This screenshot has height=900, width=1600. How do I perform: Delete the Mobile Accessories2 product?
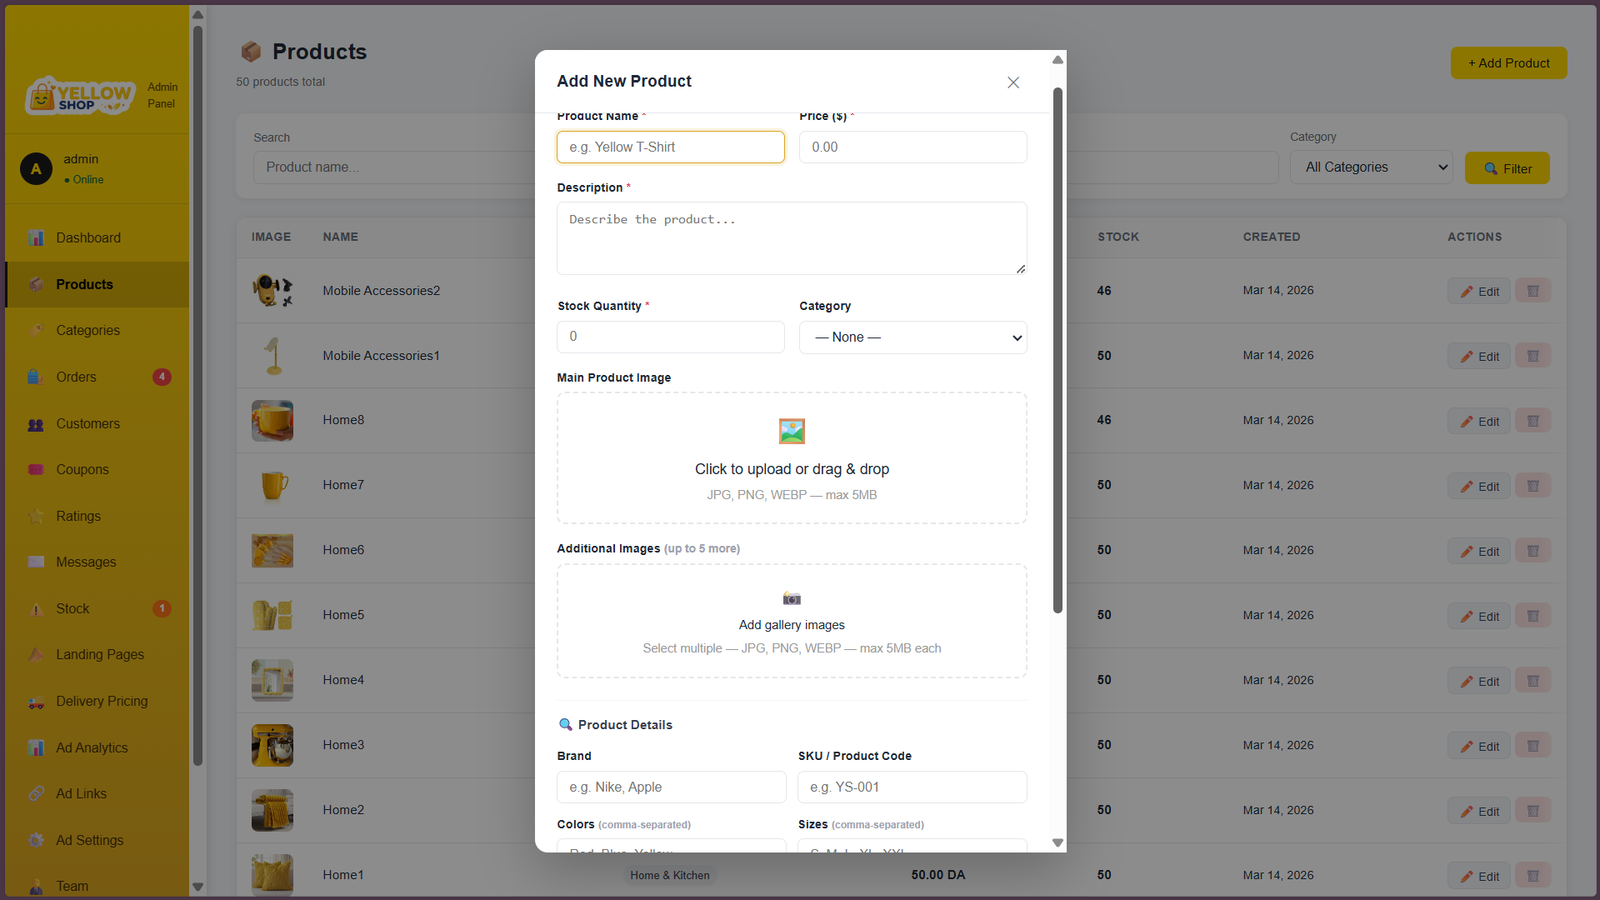pyautogui.click(x=1533, y=291)
